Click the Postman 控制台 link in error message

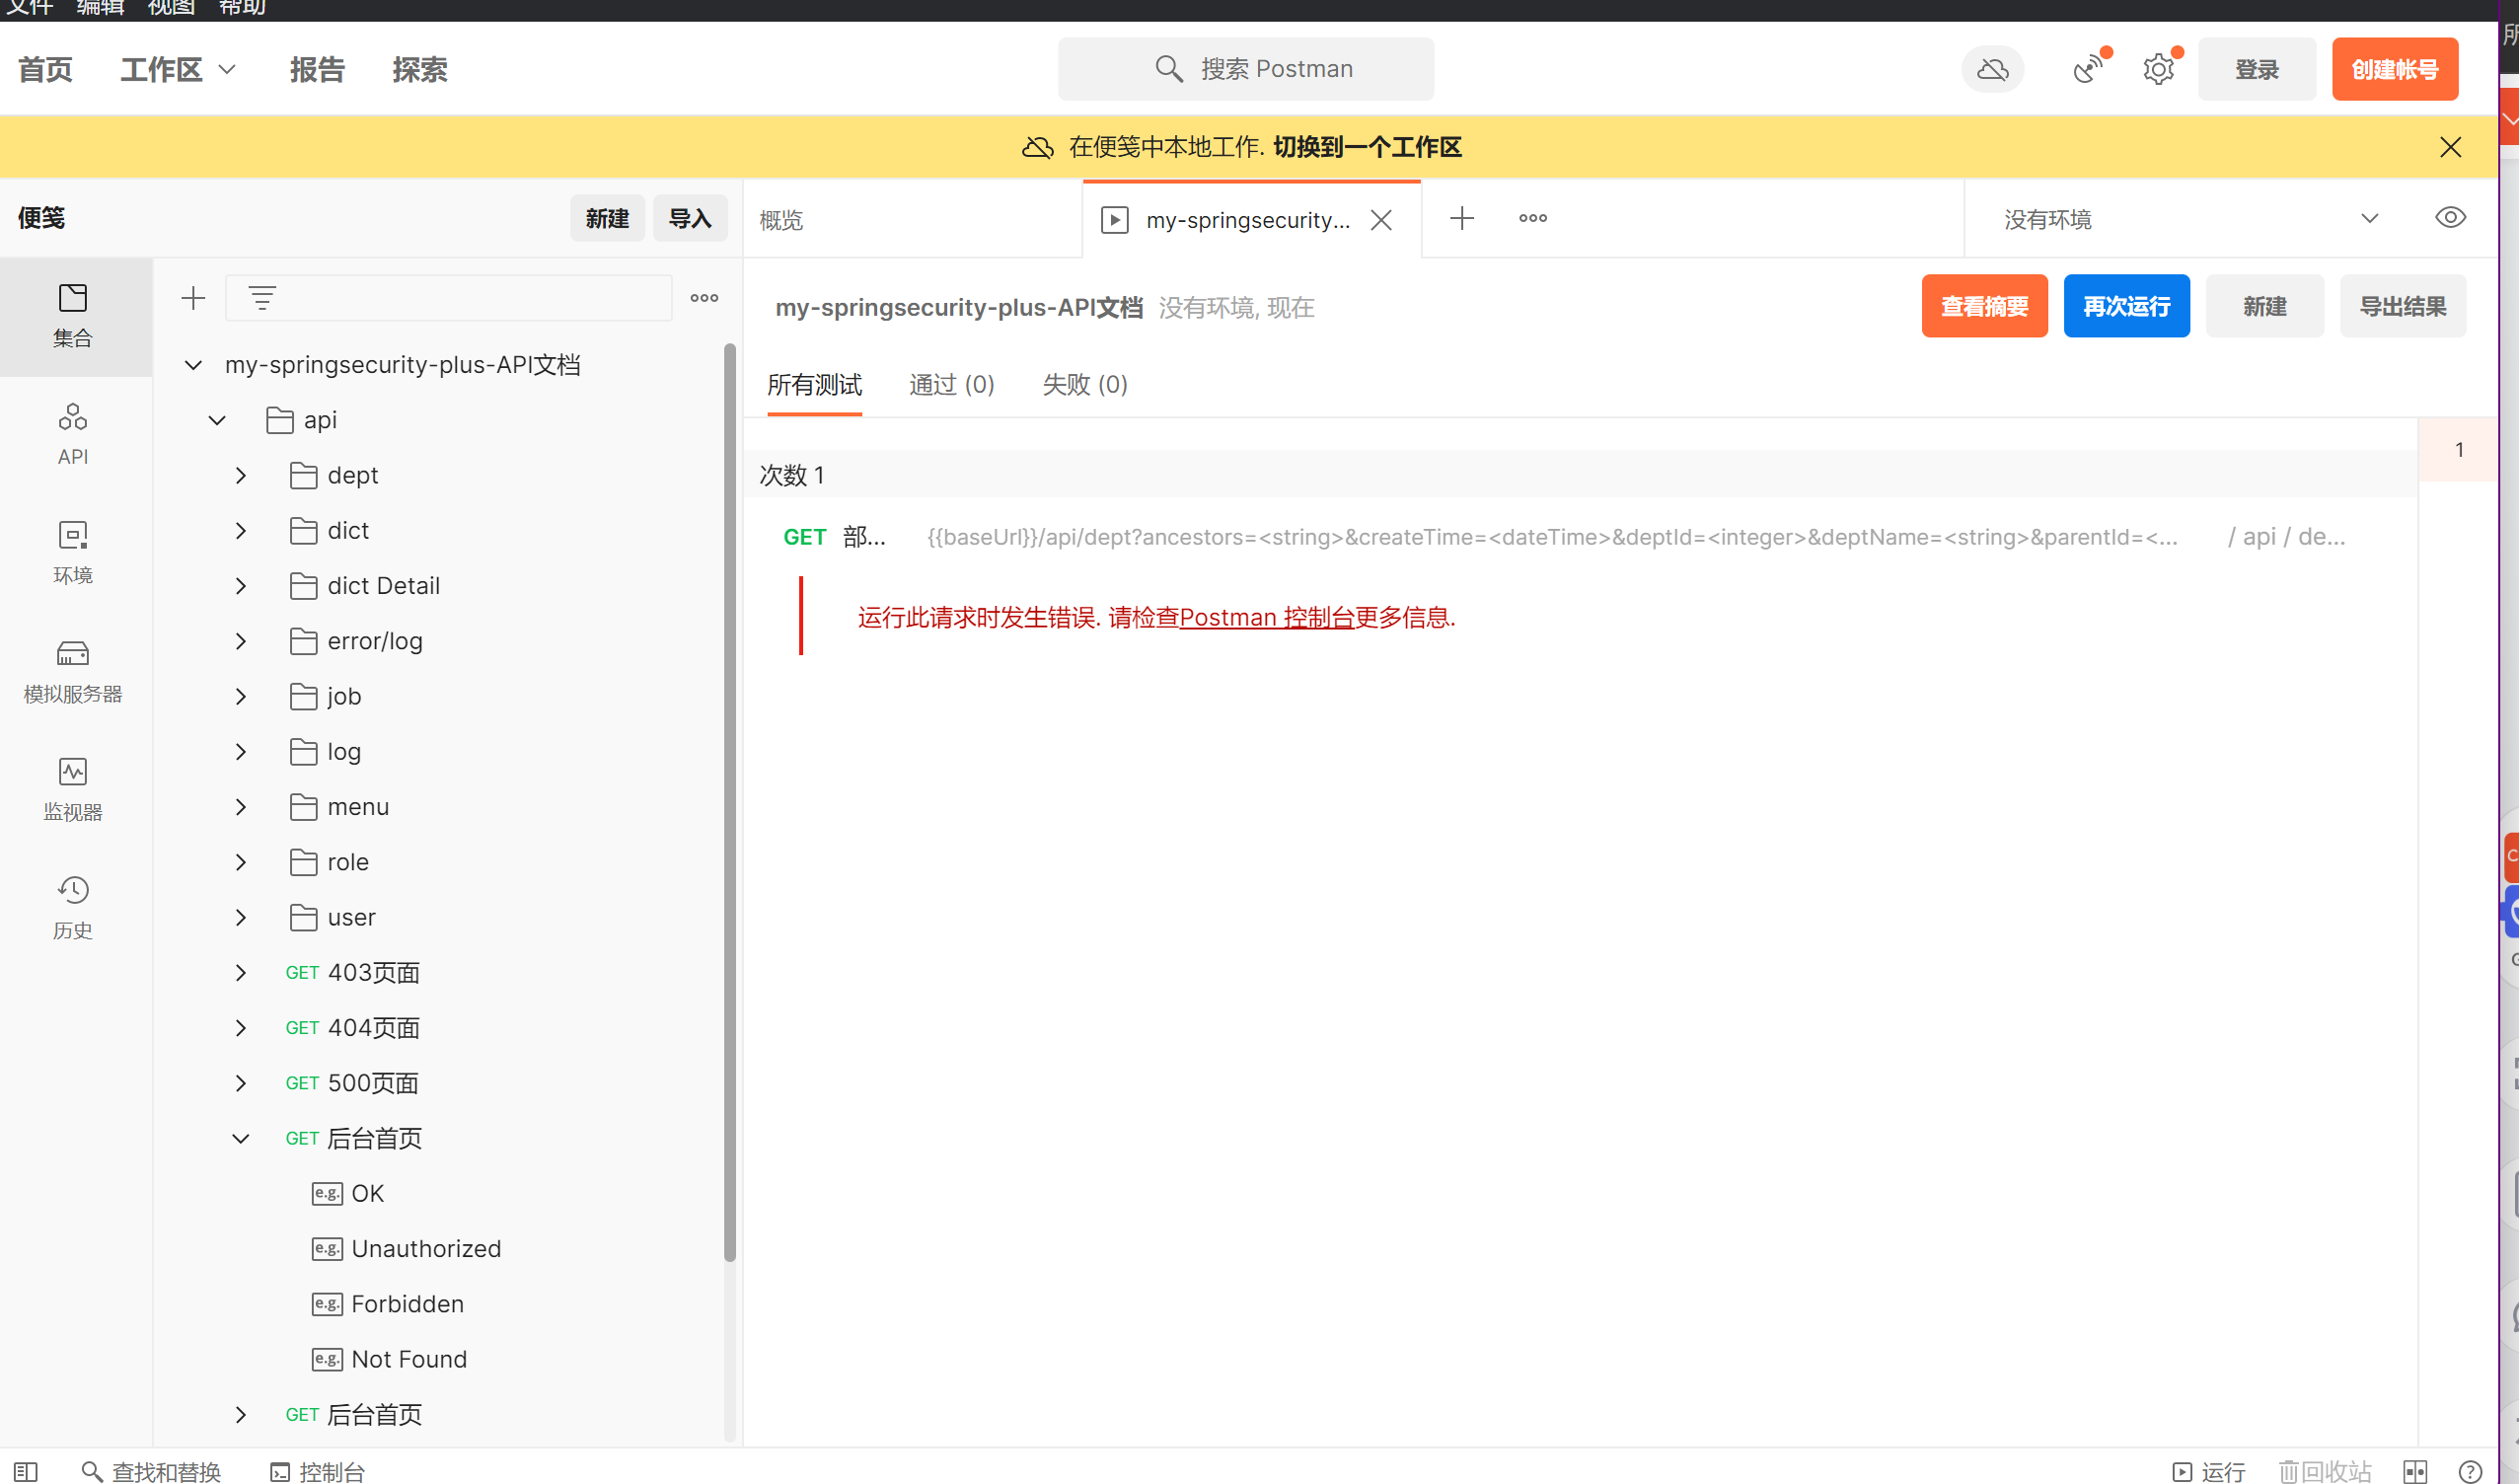(x=1266, y=618)
